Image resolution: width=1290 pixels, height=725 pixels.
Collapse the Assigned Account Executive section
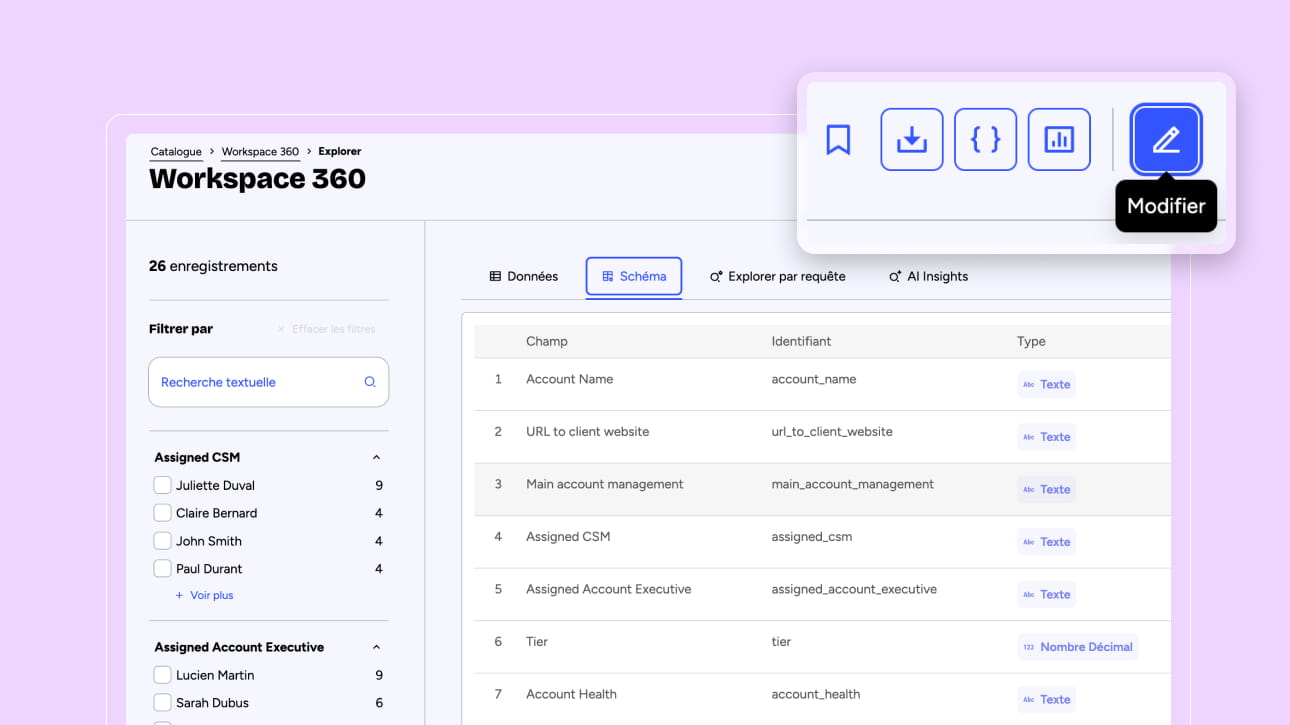pos(376,648)
